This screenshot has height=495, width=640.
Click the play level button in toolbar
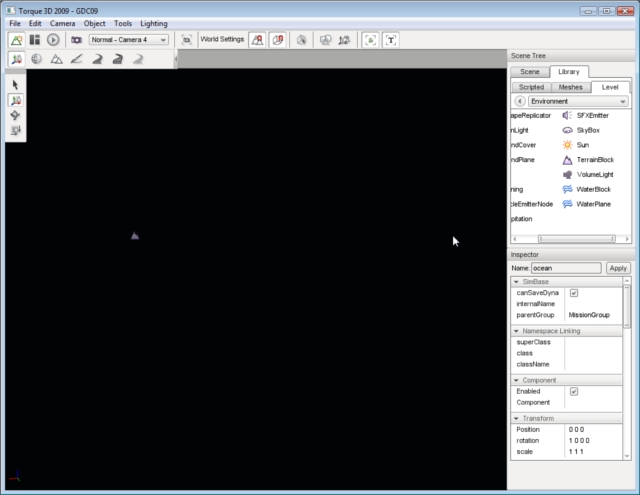53,40
